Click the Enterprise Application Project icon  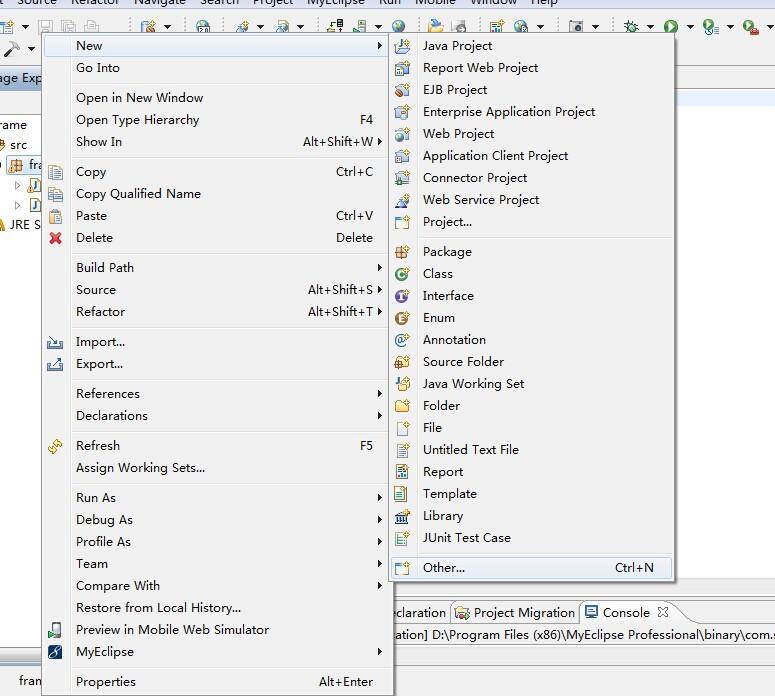coord(402,112)
